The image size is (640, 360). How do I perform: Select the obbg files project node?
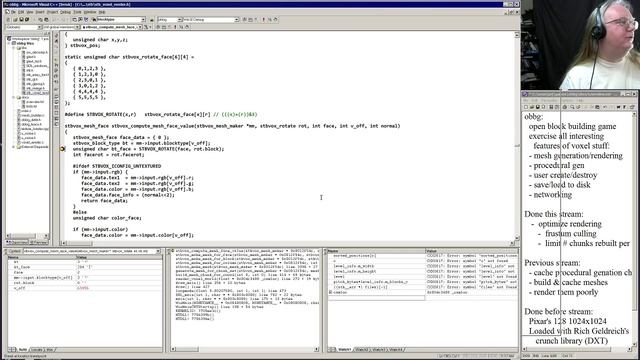25,43
